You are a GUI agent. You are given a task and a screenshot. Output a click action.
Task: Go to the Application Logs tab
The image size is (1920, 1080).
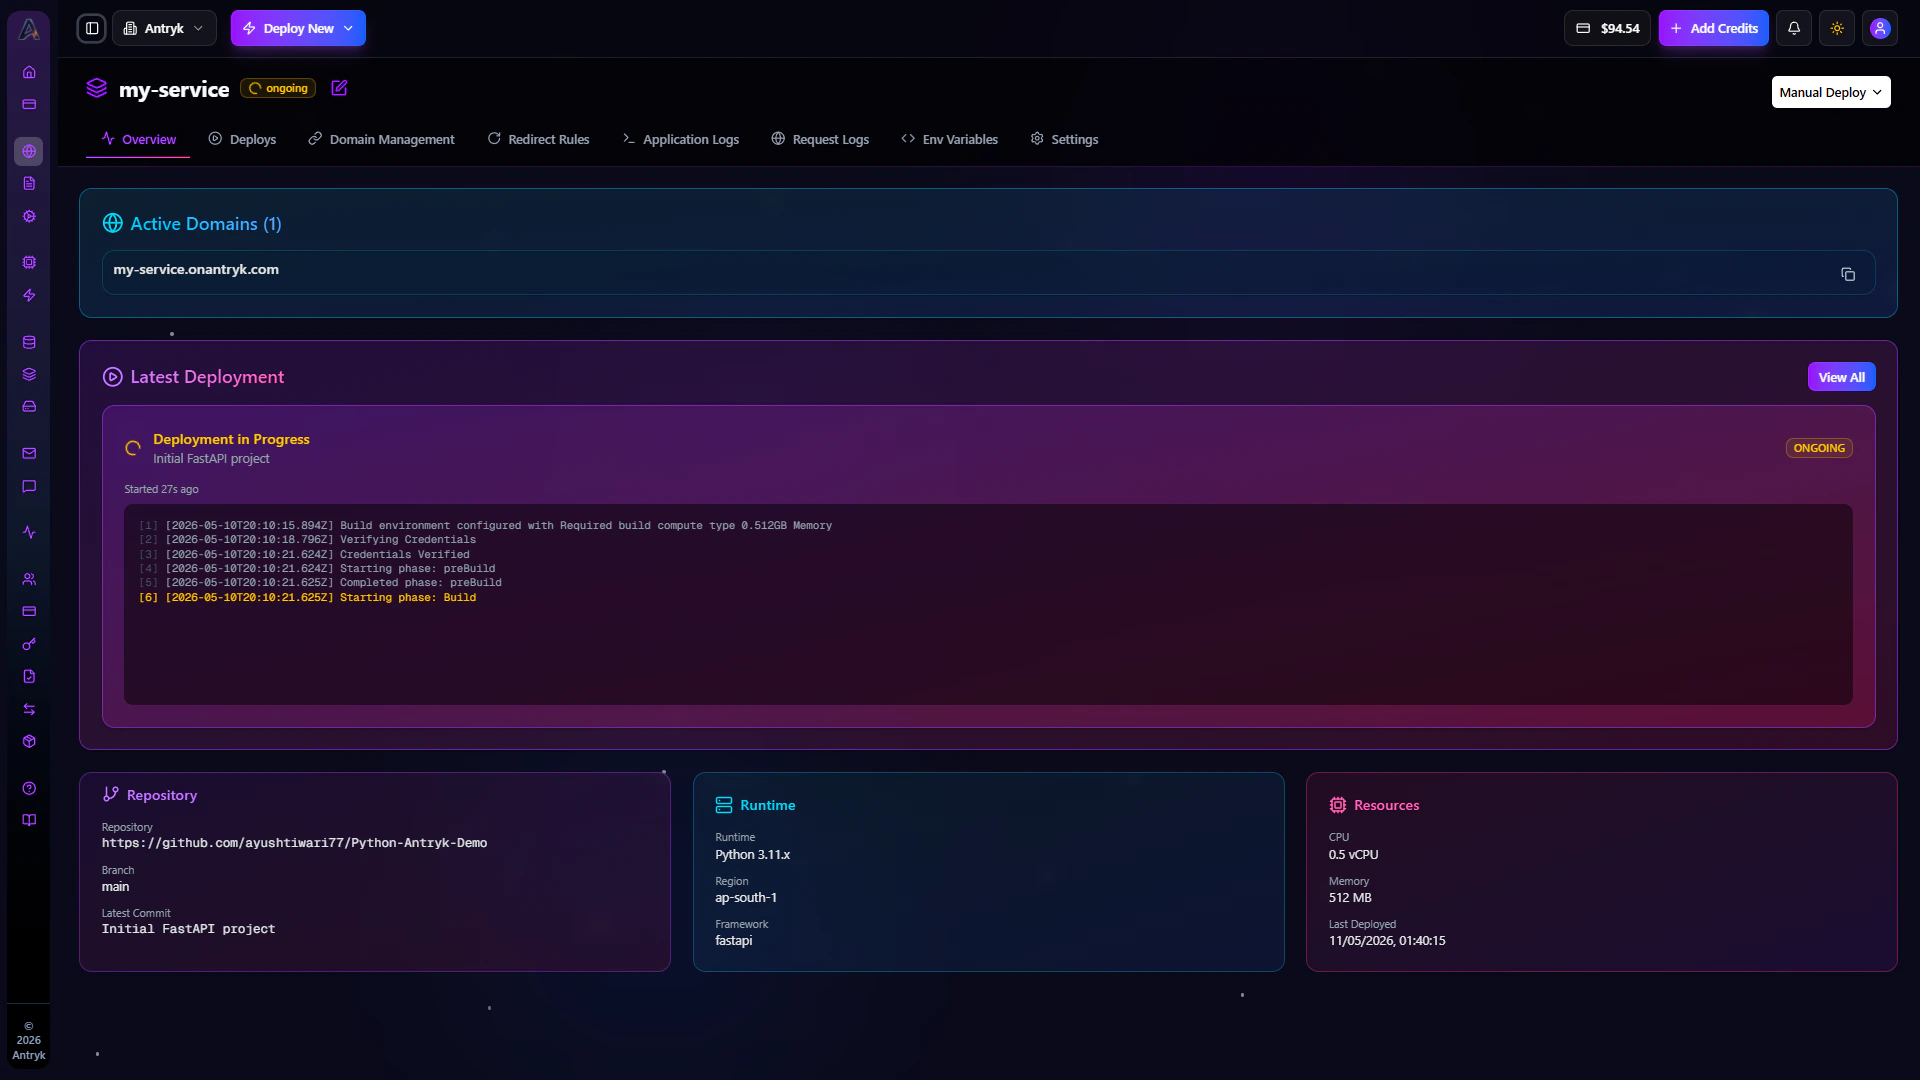click(x=680, y=139)
